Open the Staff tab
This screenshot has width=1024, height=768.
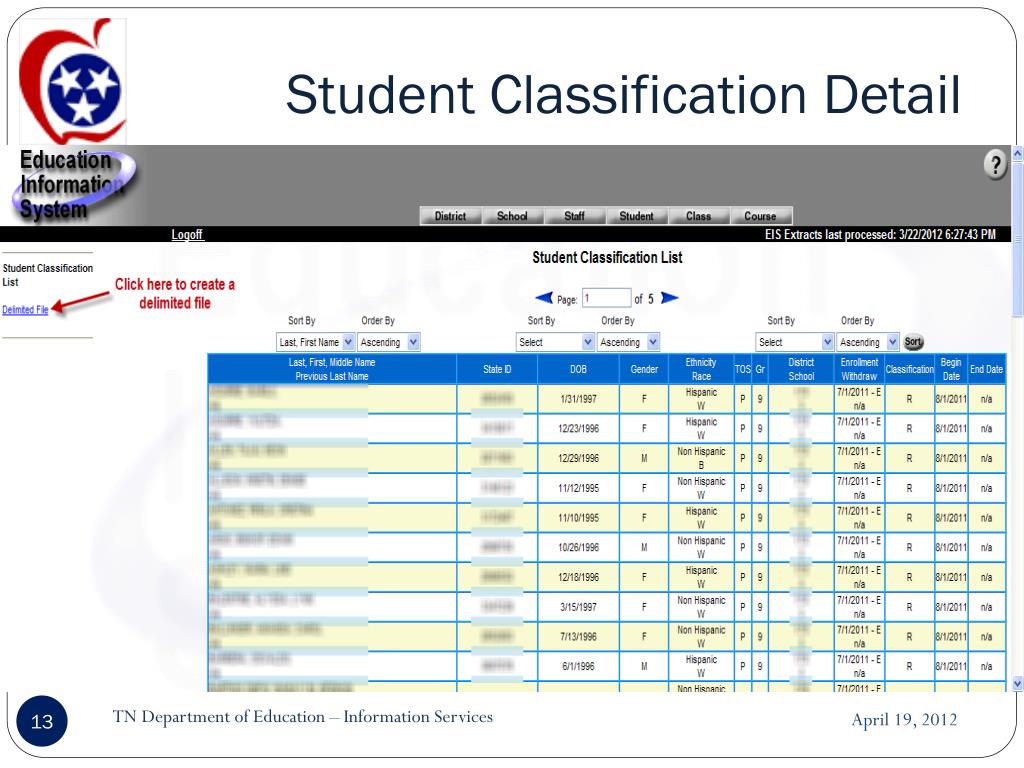[574, 216]
